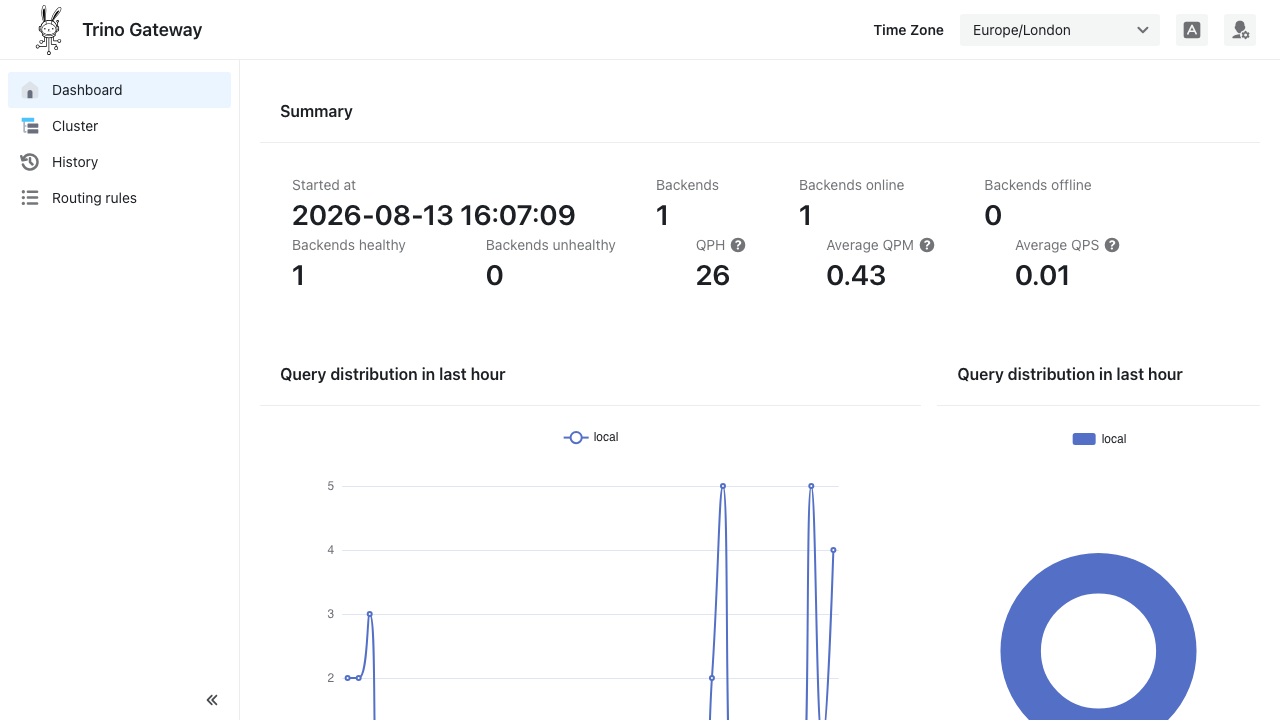The image size is (1280, 720).
Task: Select the Cluster menu item
Action: (119, 126)
